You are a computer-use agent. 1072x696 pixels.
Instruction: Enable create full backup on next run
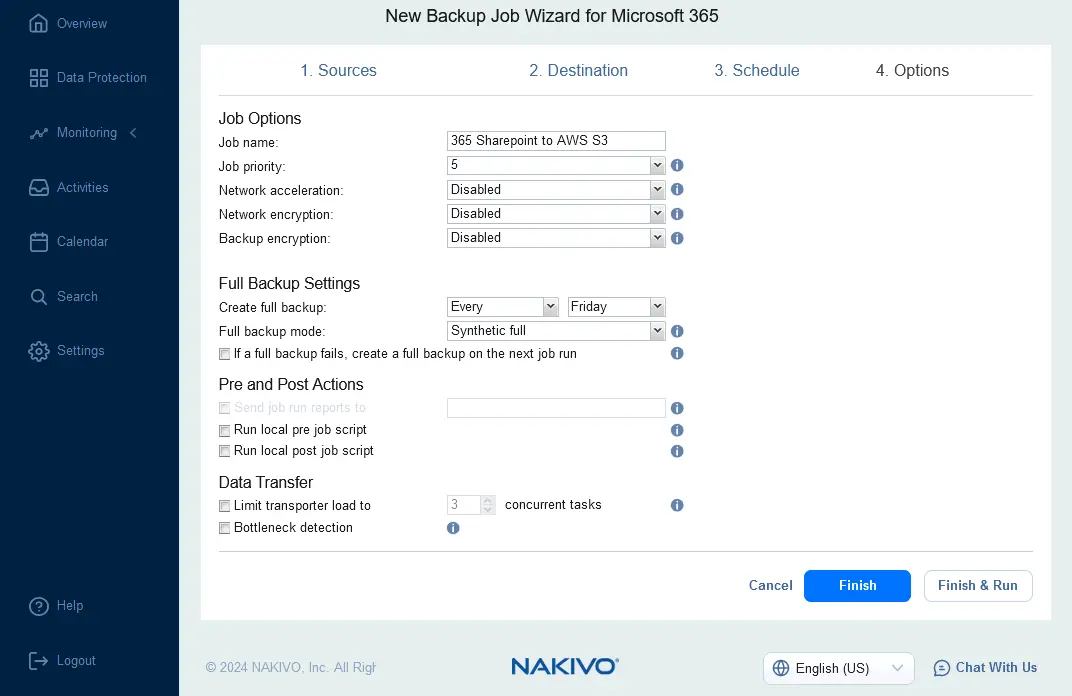(224, 354)
